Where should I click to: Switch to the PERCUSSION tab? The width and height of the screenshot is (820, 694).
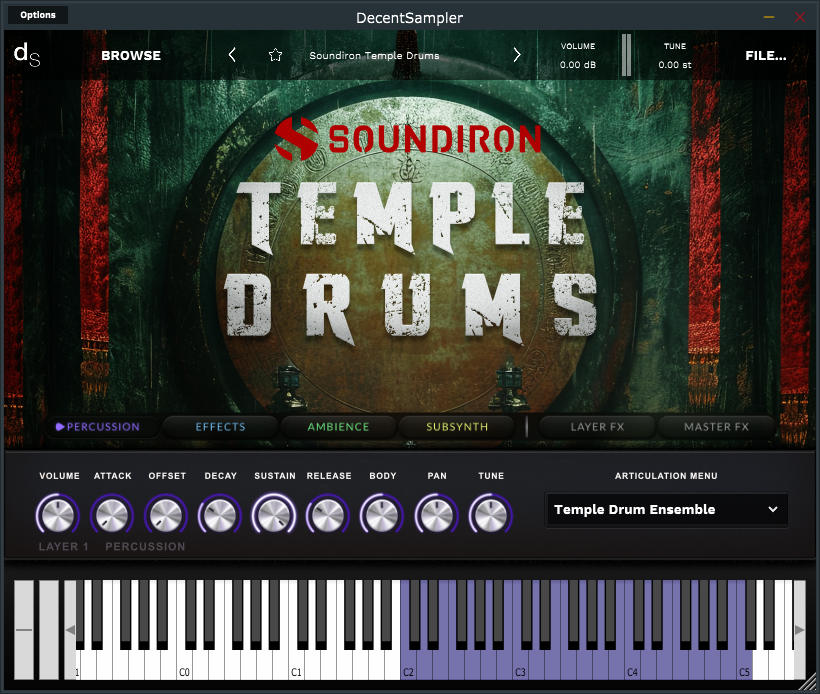click(103, 427)
